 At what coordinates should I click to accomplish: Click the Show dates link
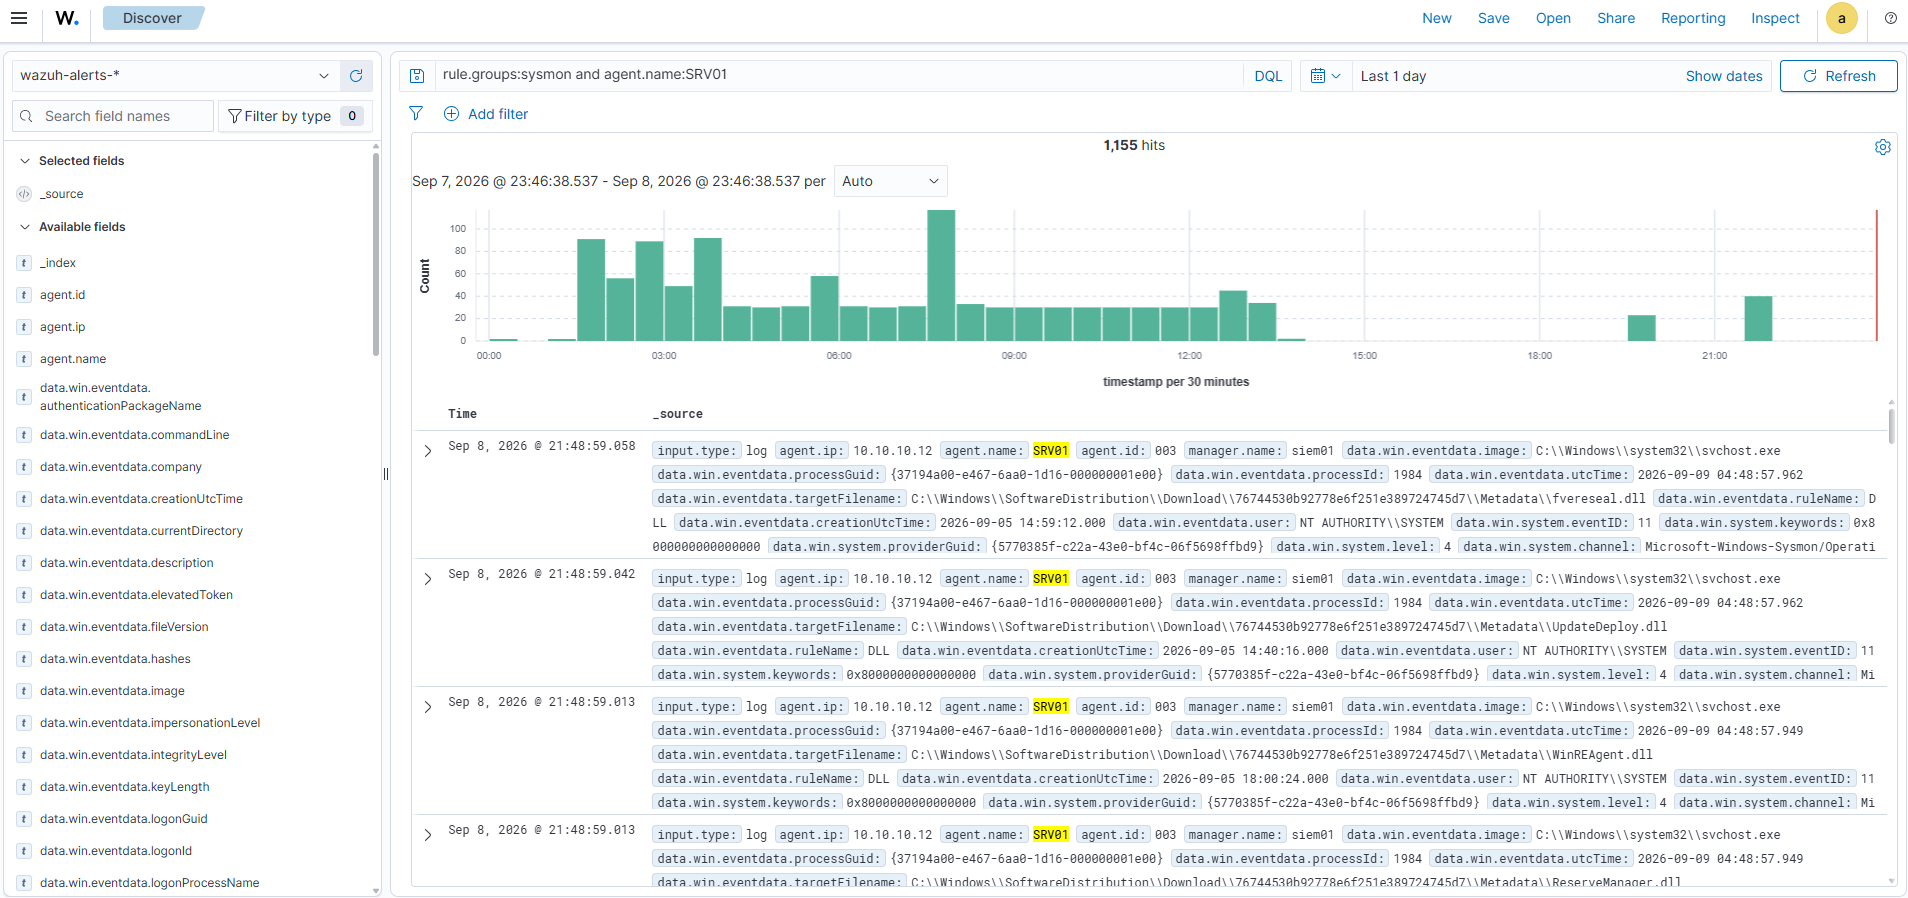(1724, 76)
